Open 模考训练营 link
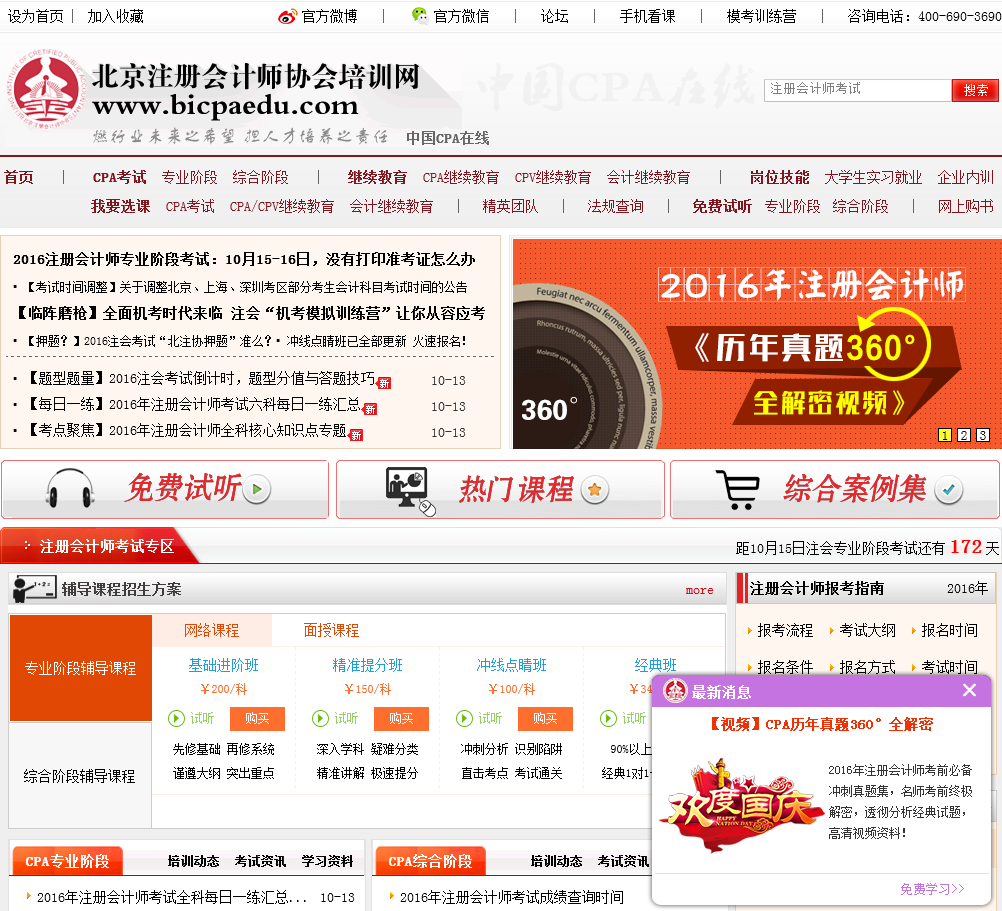This screenshot has width=1002, height=911. (x=761, y=16)
